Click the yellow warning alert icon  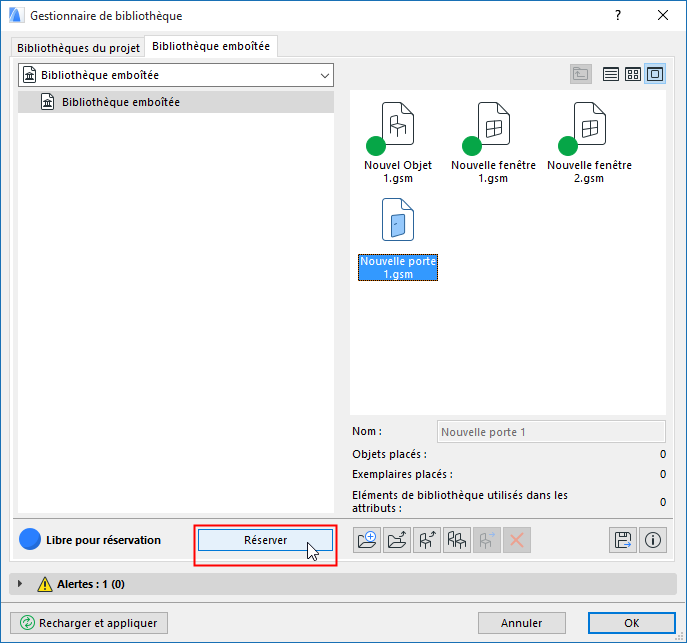coord(45,584)
